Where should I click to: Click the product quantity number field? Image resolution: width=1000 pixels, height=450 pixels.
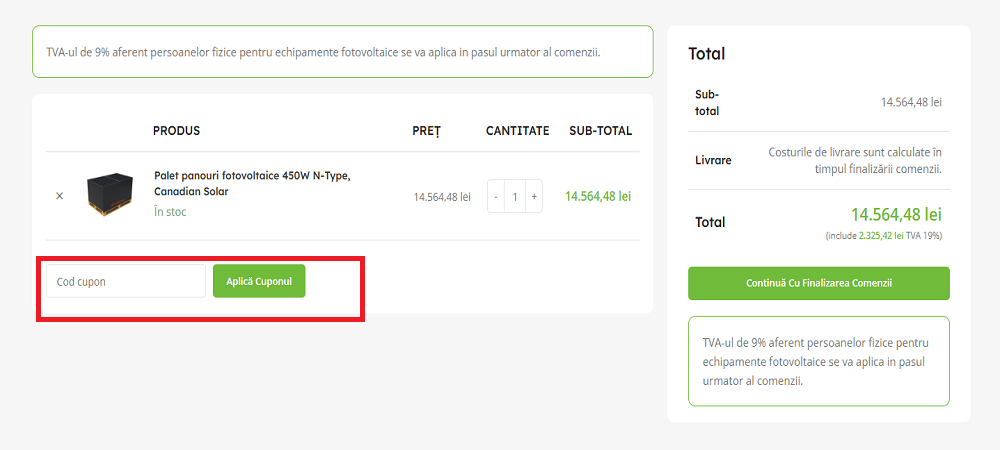[x=515, y=197]
